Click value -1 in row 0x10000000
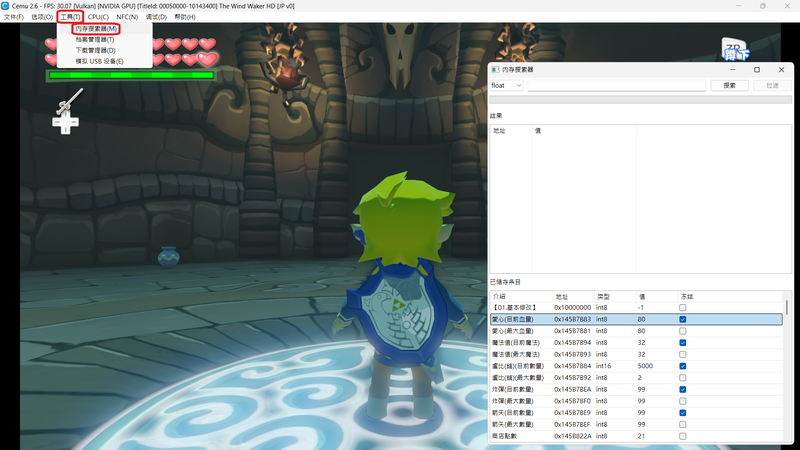 pos(640,308)
